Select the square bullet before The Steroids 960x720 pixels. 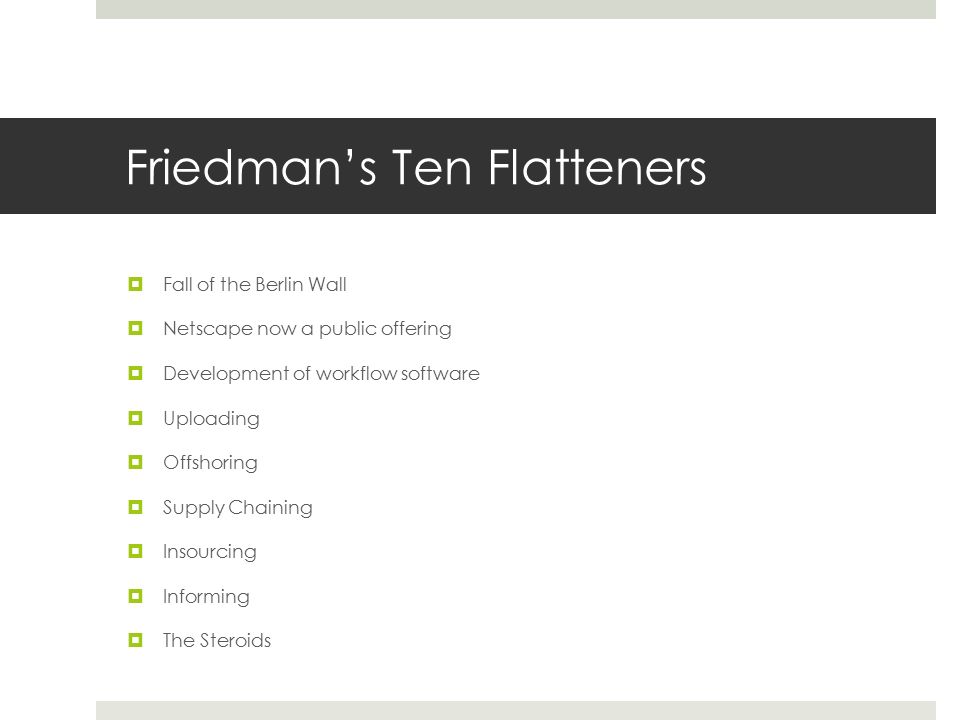(135, 640)
